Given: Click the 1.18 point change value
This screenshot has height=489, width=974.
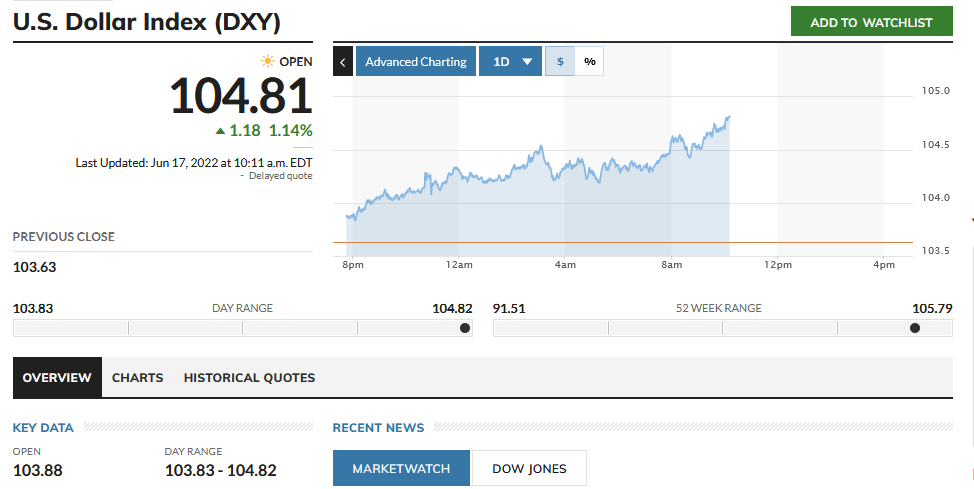Looking at the screenshot, I should pos(245,130).
